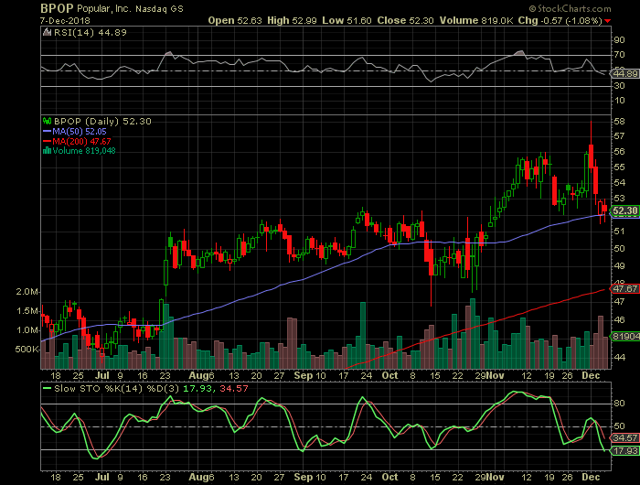Click red 34.57 value in STO legend
Image resolution: width=640 pixels, height=485 pixels.
tap(234, 388)
